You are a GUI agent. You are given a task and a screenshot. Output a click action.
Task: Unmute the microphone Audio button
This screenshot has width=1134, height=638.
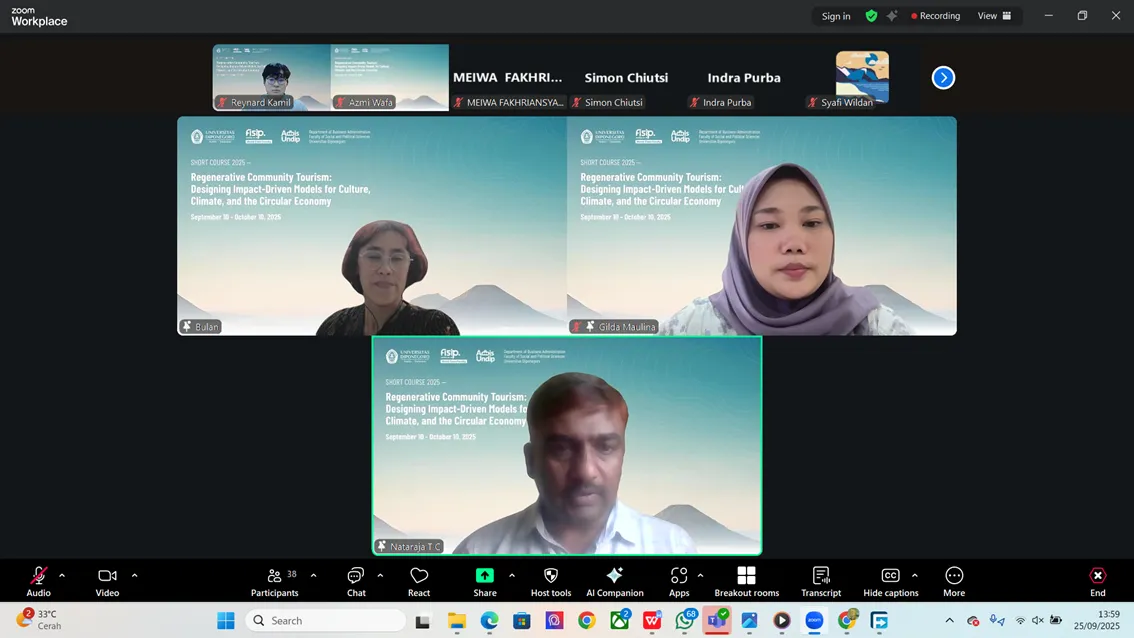click(38, 580)
